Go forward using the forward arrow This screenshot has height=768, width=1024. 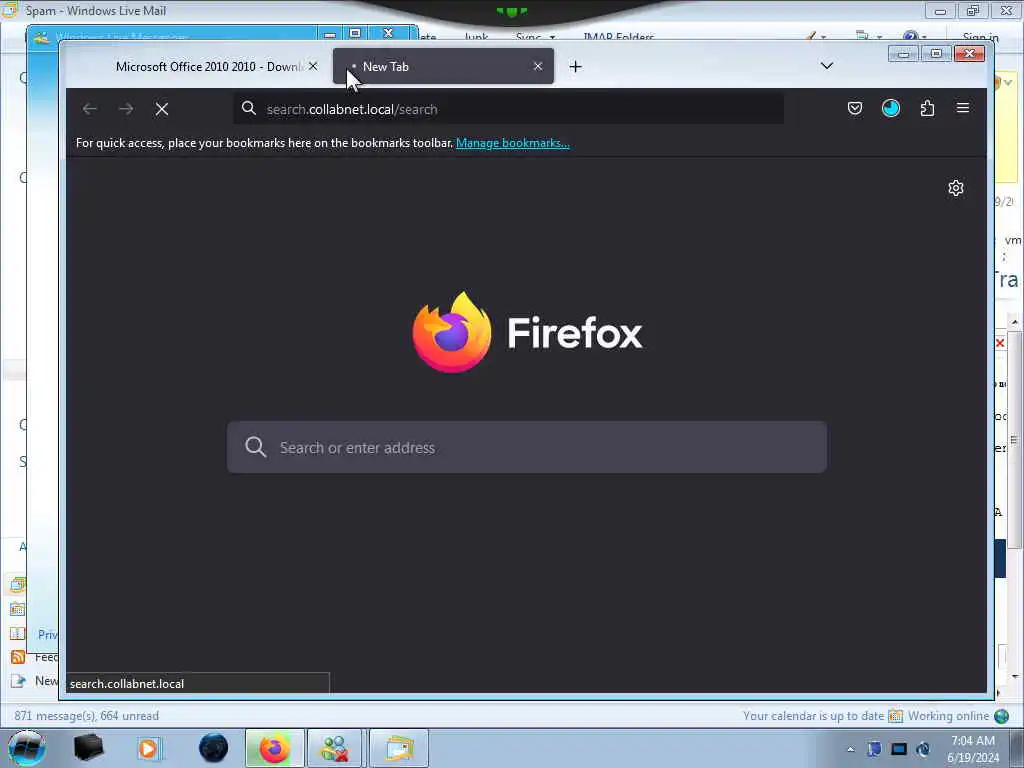pyautogui.click(x=126, y=109)
